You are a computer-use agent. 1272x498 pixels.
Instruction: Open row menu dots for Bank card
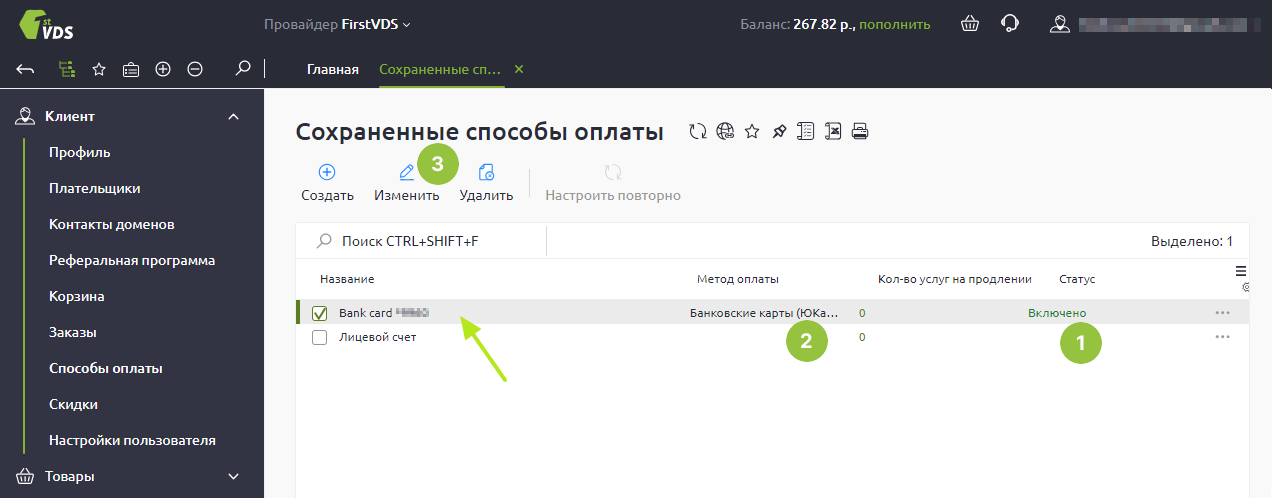click(x=1222, y=313)
